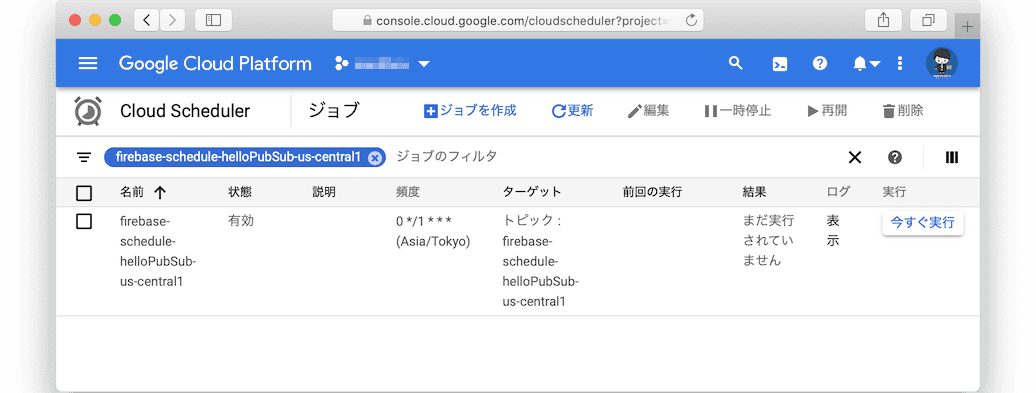Open the three-dot settings menu in header
The height and width of the screenshot is (393, 1036).
899,63
